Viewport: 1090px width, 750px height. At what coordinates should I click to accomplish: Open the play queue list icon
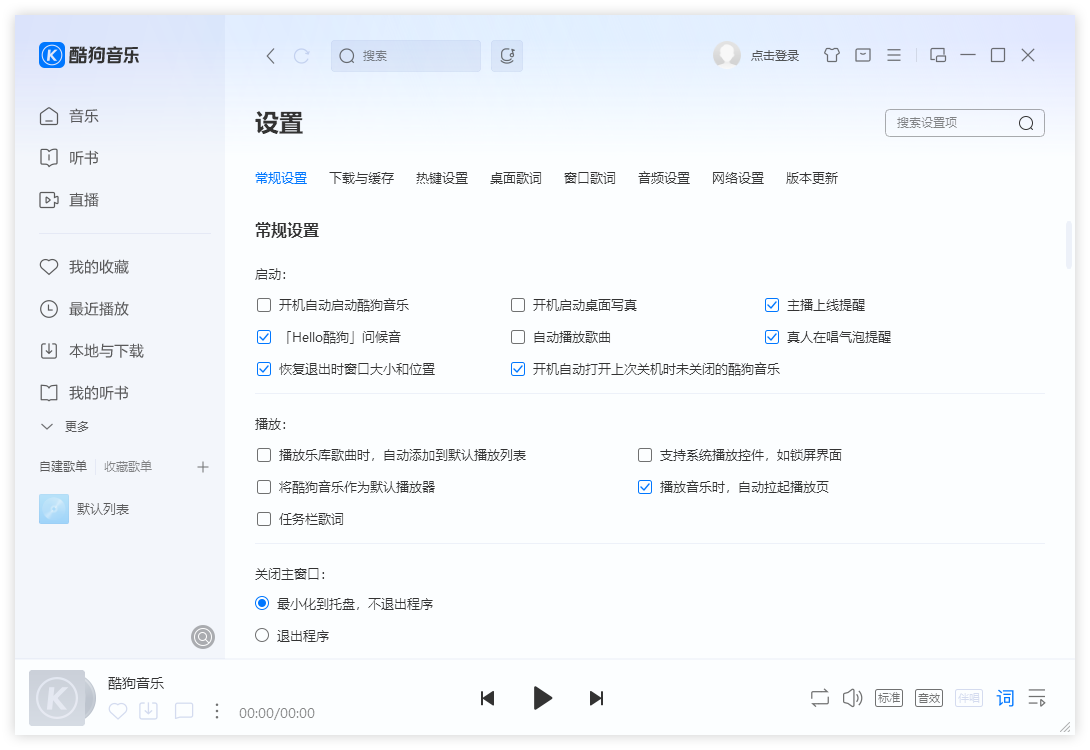[1037, 698]
